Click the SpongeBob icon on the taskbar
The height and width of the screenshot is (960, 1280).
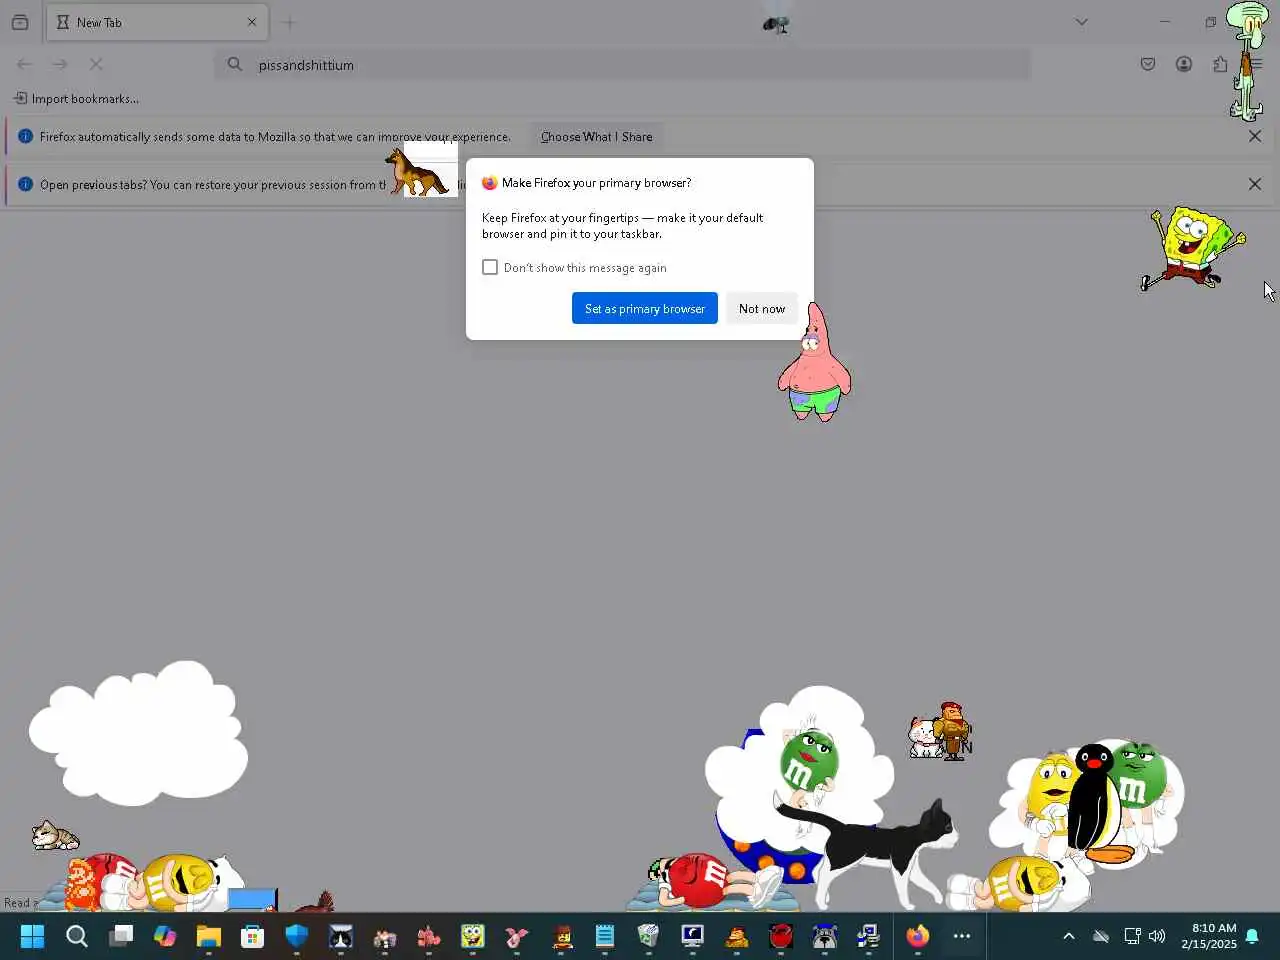tap(473, 936)
